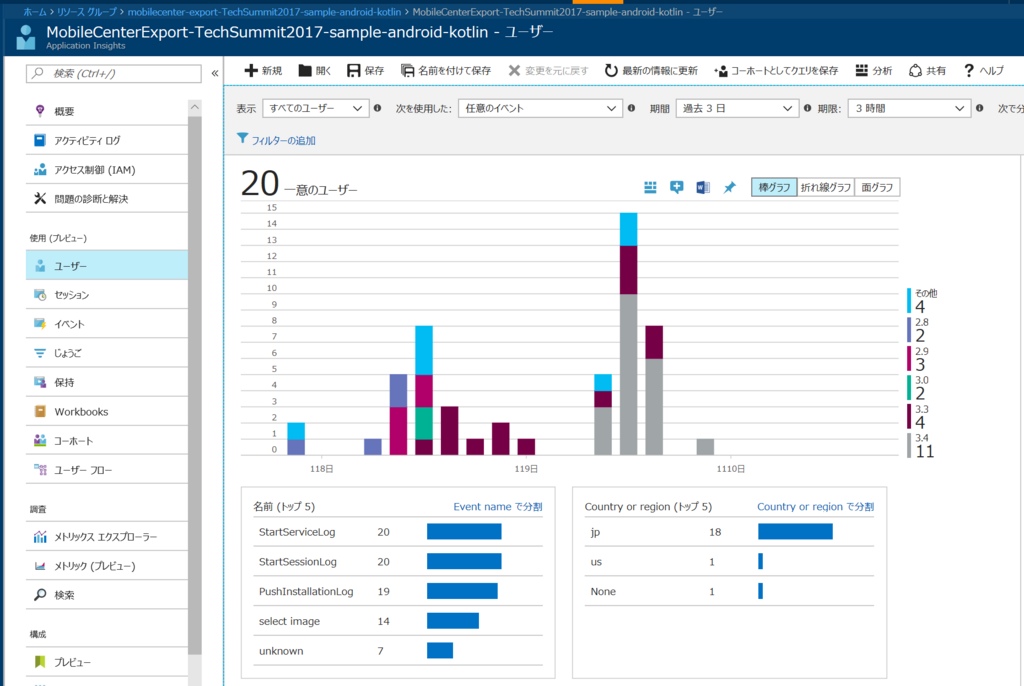The width and height of the screenshot is (1024, 686).
Task: Click the 新規 (New) plus icon
Action: point(251,71)
